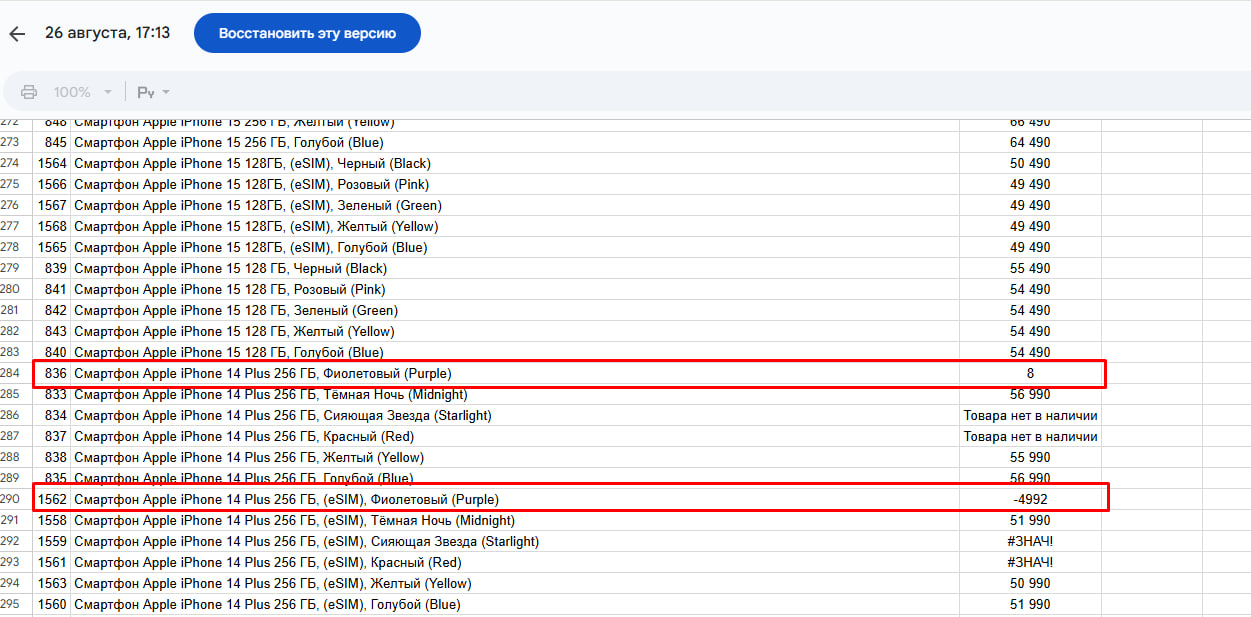Click the iPhone 14 Plus 256 ГБ Фиолетовый (Purple) name in row 284

pos(270,373)
